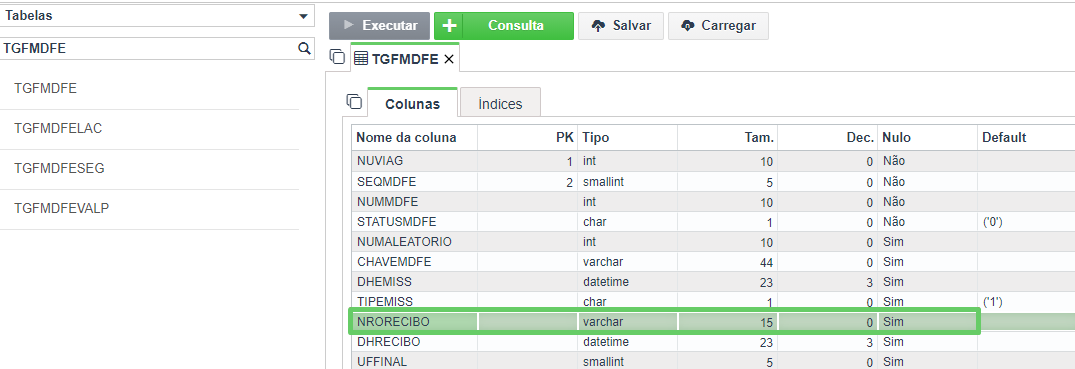Open the Tabelas dropdown
The image size is (1075, 369).
point(157,16)
